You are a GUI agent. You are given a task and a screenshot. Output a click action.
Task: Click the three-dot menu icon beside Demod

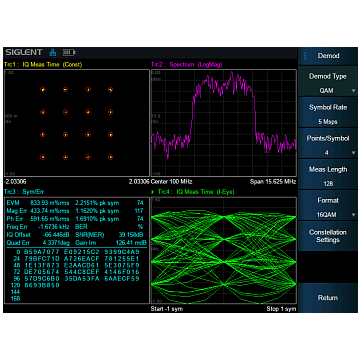tap(305, 56)
